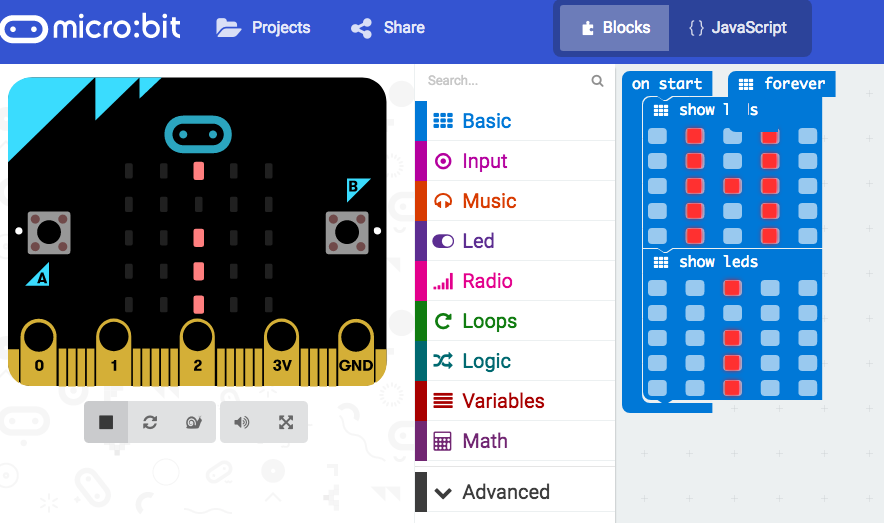884x523 pixels.
Task: Toggle the top-left LED in the second show leds block
Action: coord(657,288)
